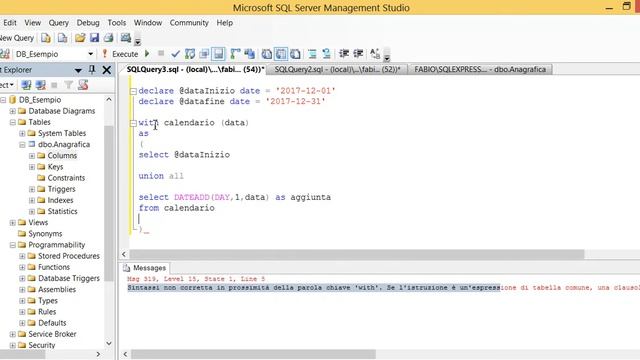Expand the Stored Procedures node
Viewport: 640px width, 360px height.
pos(22,256)
